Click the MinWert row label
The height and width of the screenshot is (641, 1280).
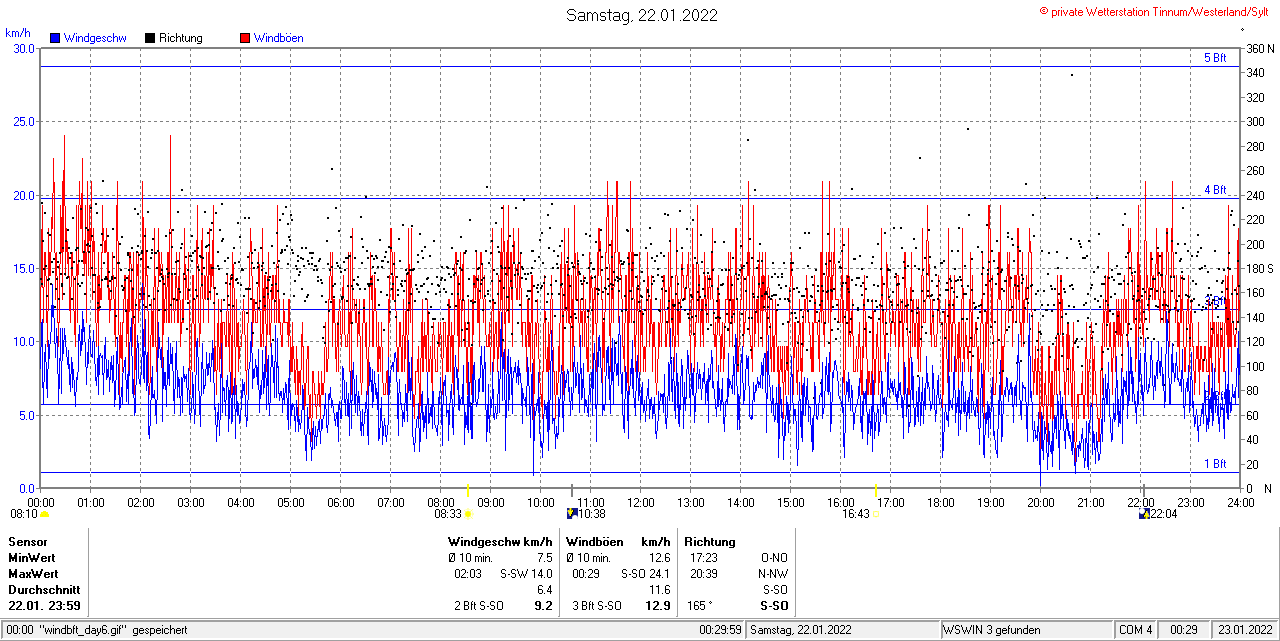pos(32,557)
